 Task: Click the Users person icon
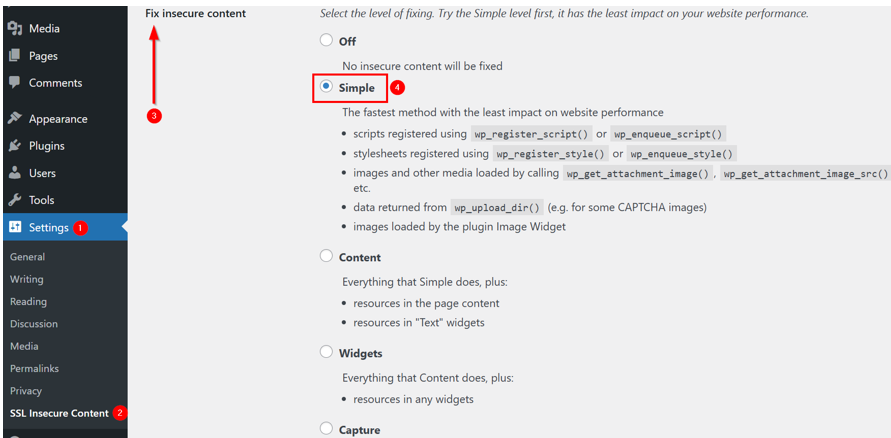pos(15,173)
